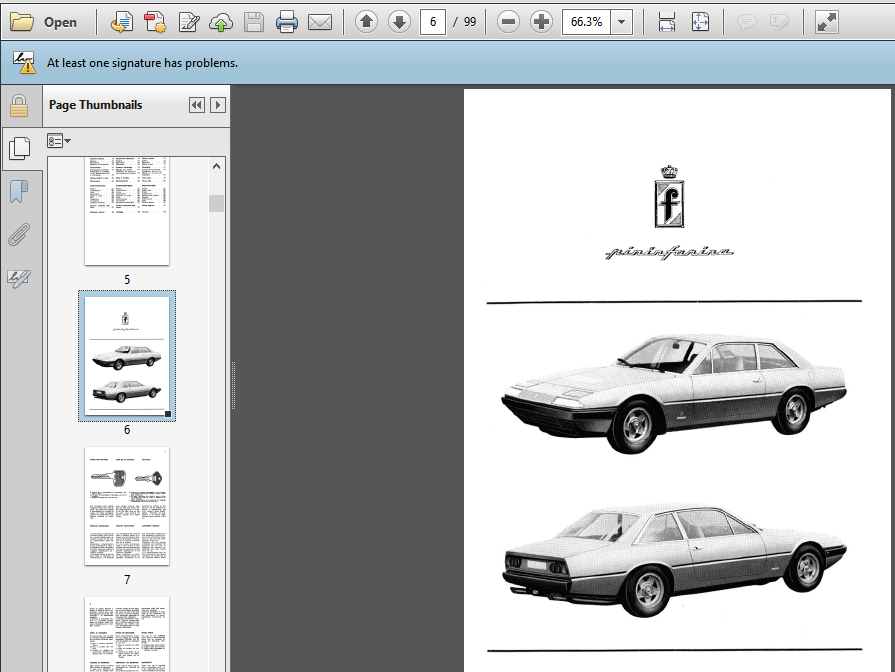Image resolution: width=895 pixels, height=672 pixels.
Task: Click the Open button label
Action: pos(60,22)
